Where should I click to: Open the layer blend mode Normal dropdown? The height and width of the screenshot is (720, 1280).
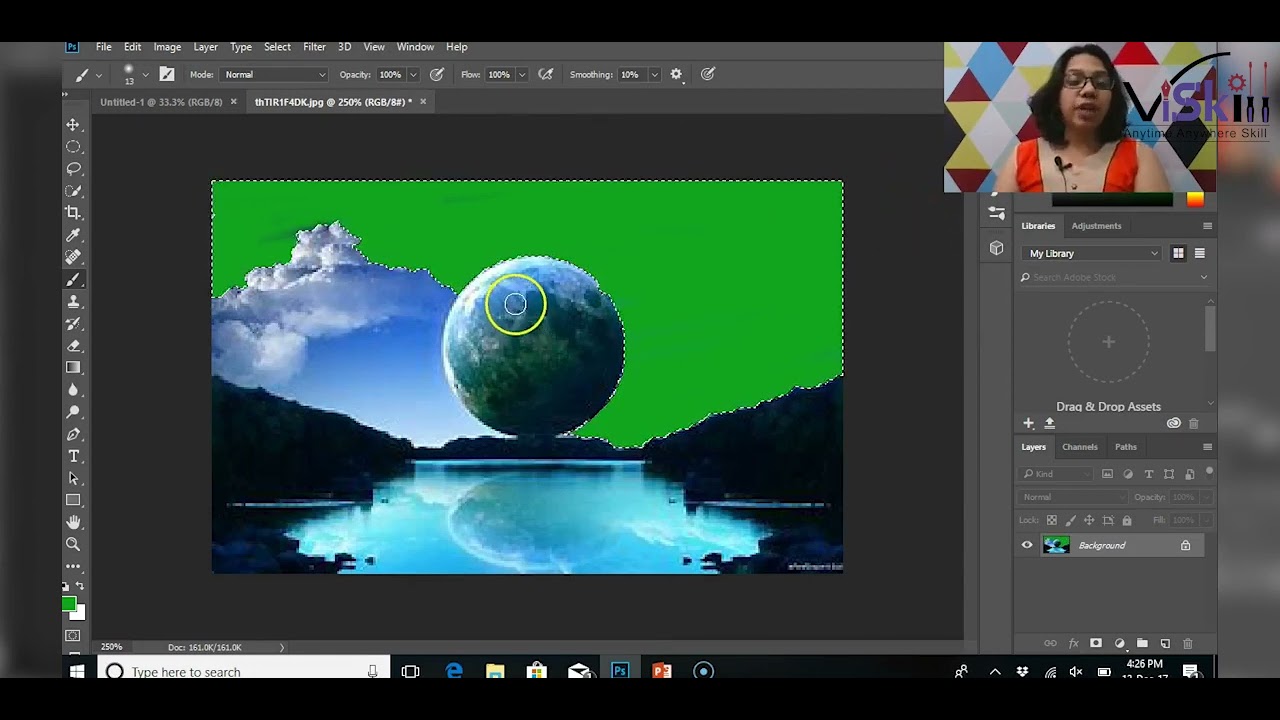tap(1073, 497)
